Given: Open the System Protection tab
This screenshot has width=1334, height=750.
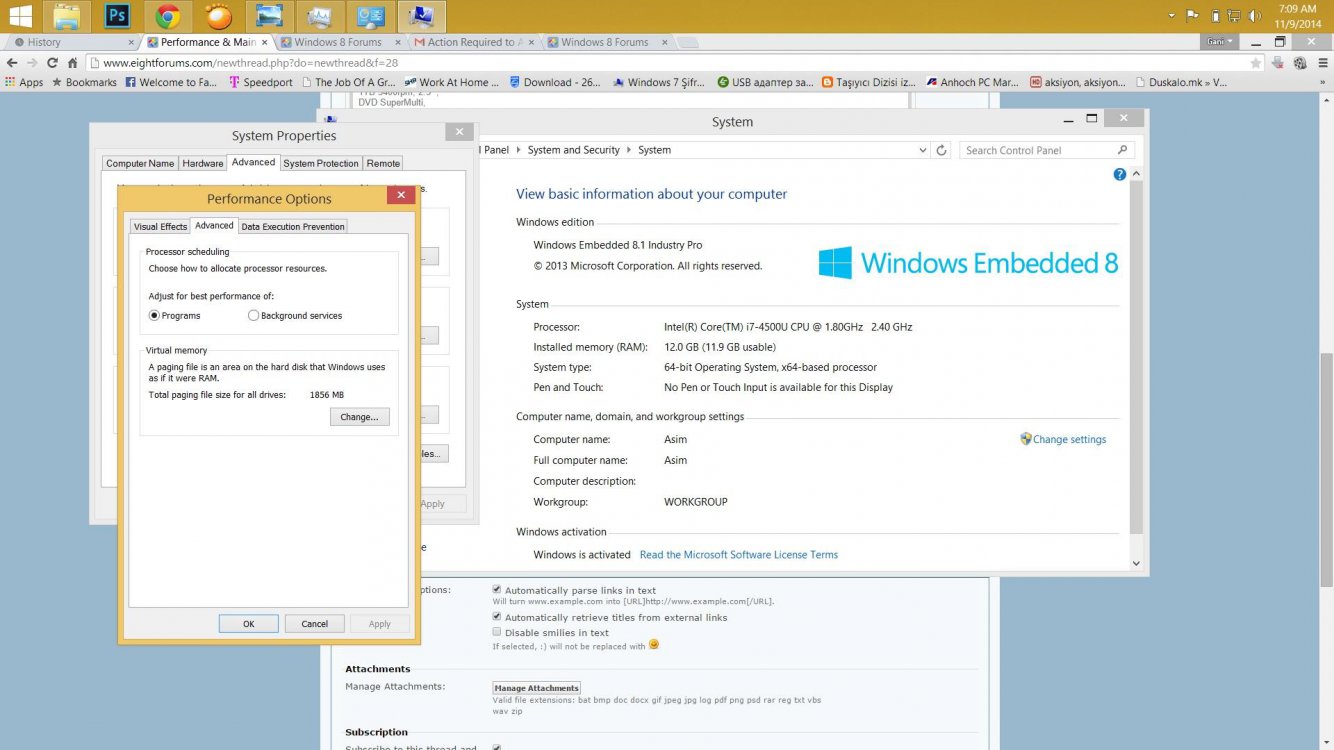Looking at the screenshot, I should 321,163.
